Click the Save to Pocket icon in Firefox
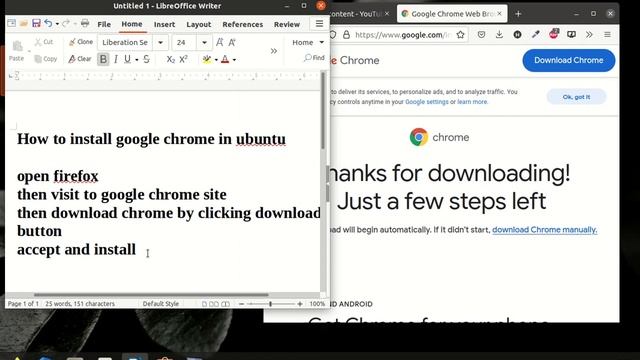 (481, 35)
